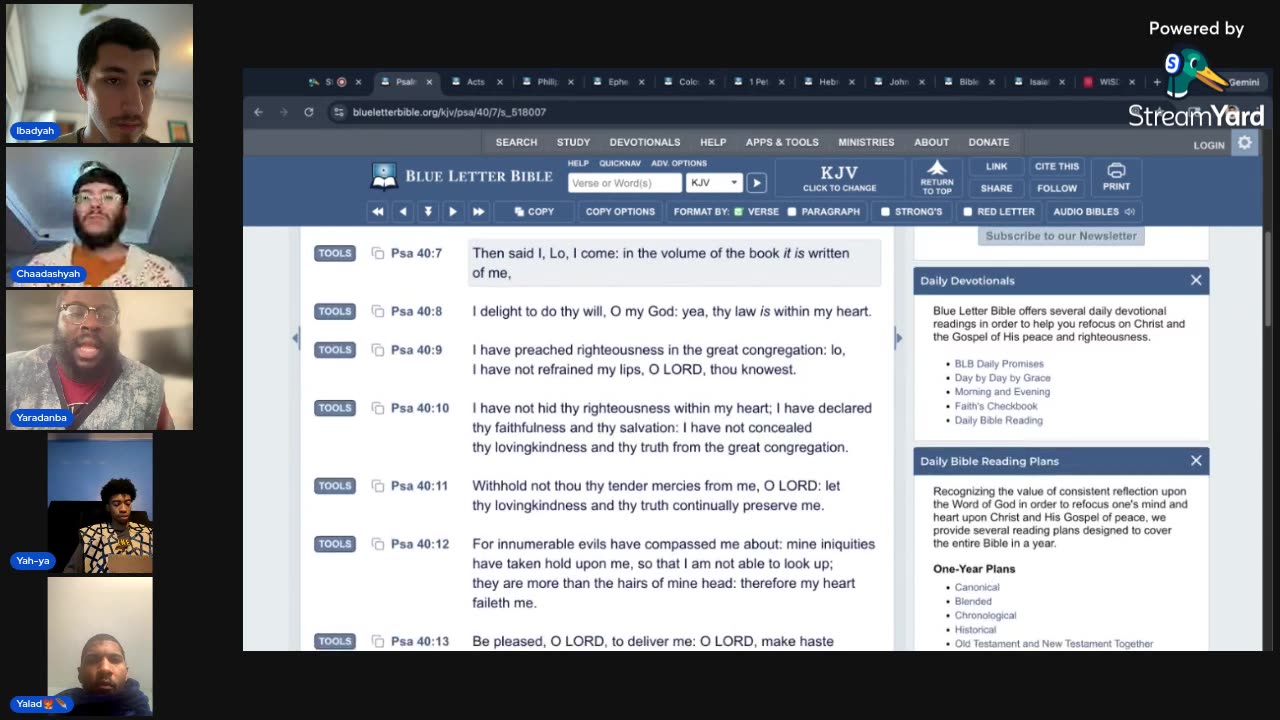
Task: Enable the Paragraph format checkbox
Action: [x=792, y=212]
